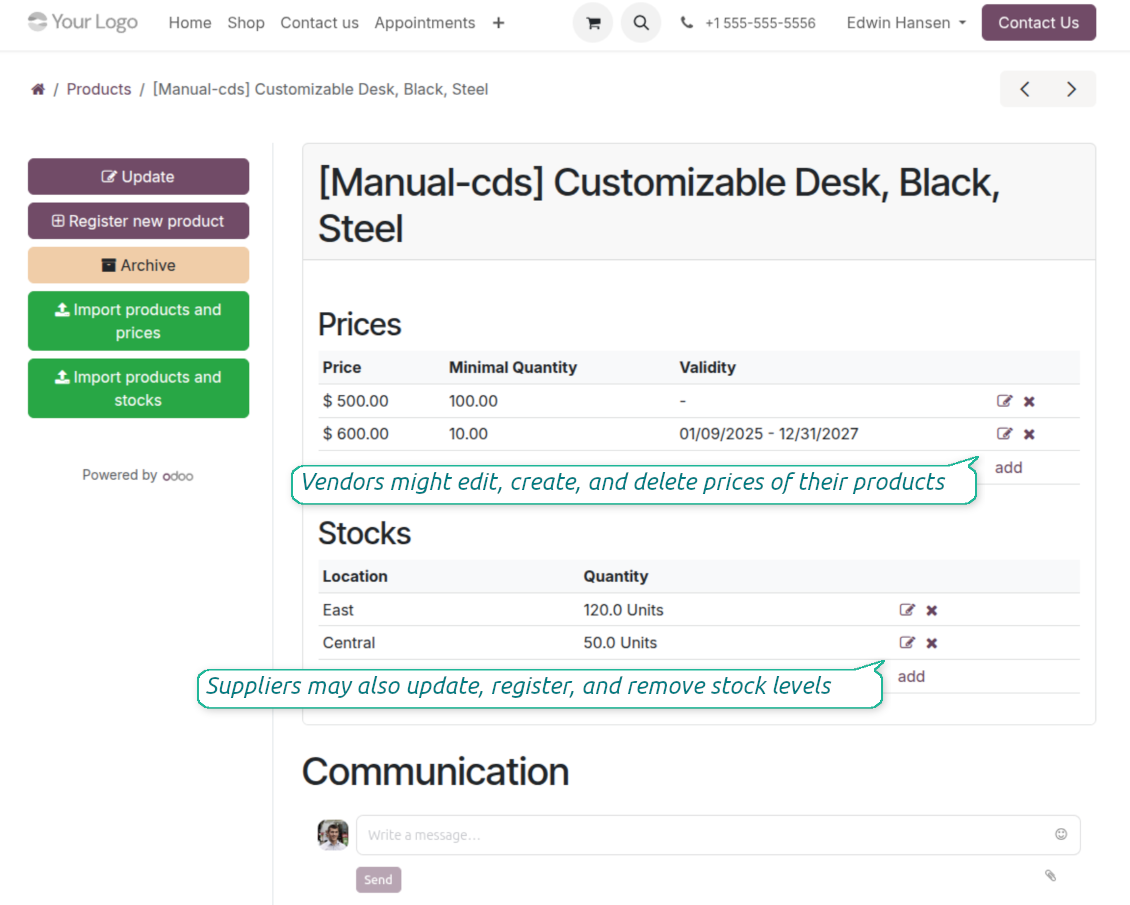Open the Appointments menu item
This screenshot has width=1130, height=905.
click(425, 23)
